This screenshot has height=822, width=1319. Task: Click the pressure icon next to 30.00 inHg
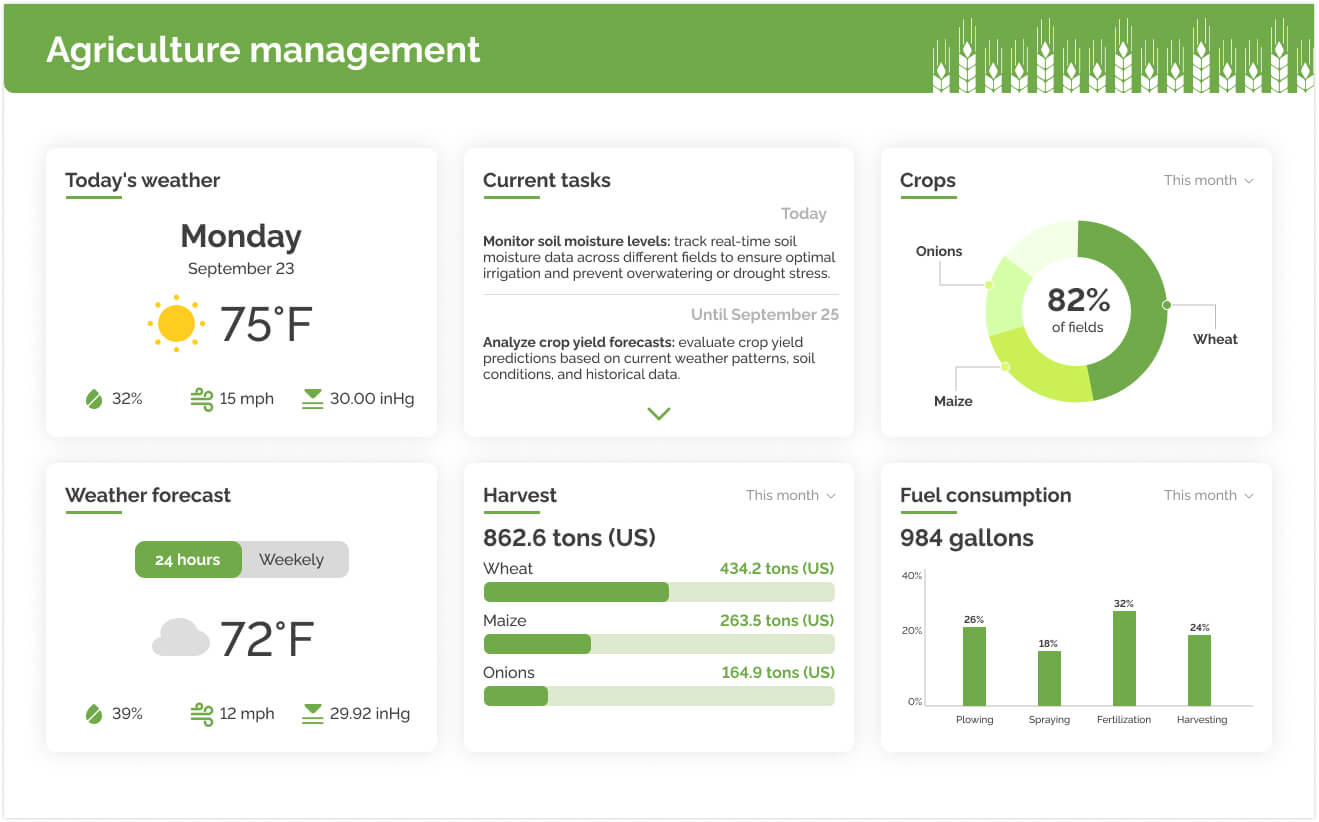(311, 397)
